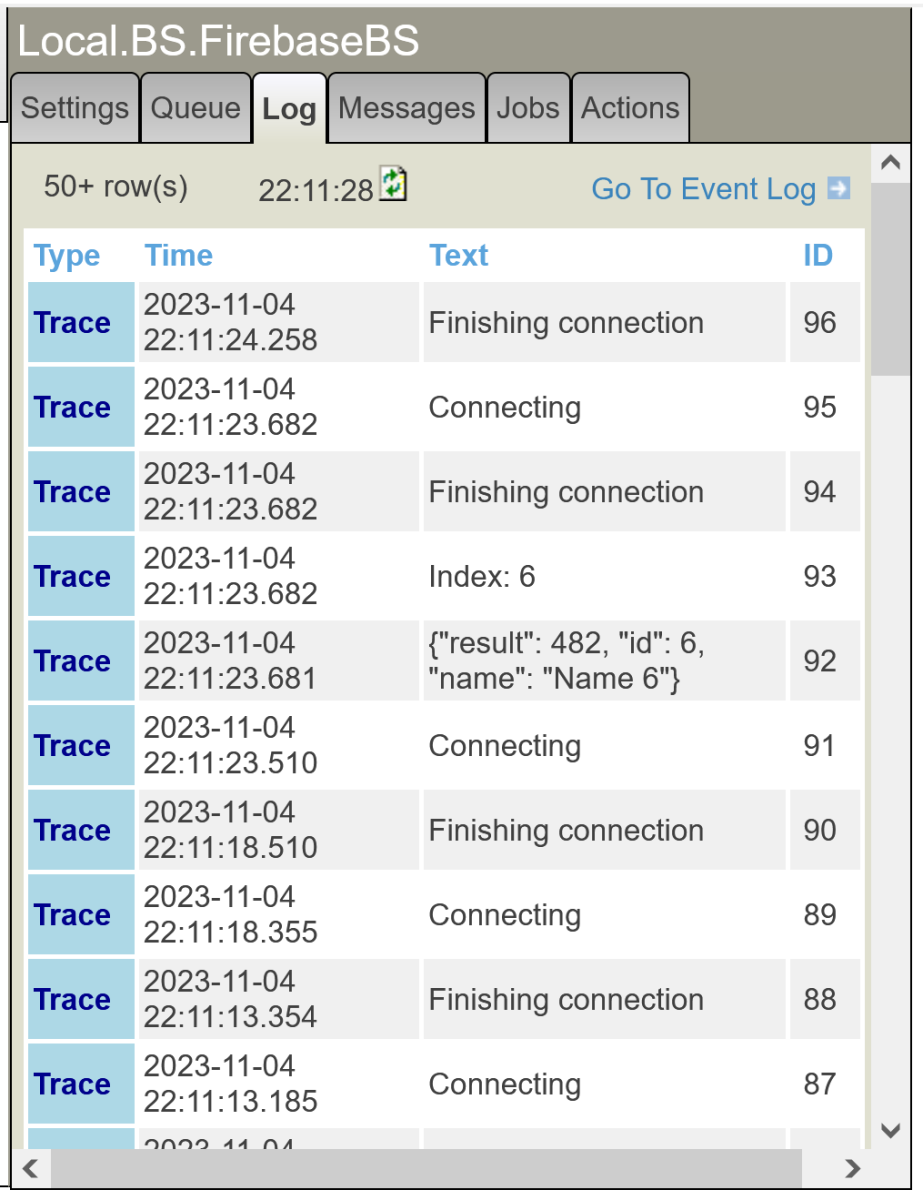Click the vertical scrollbar up arrow
This screenshot has width=923, height=1200.
891,162
